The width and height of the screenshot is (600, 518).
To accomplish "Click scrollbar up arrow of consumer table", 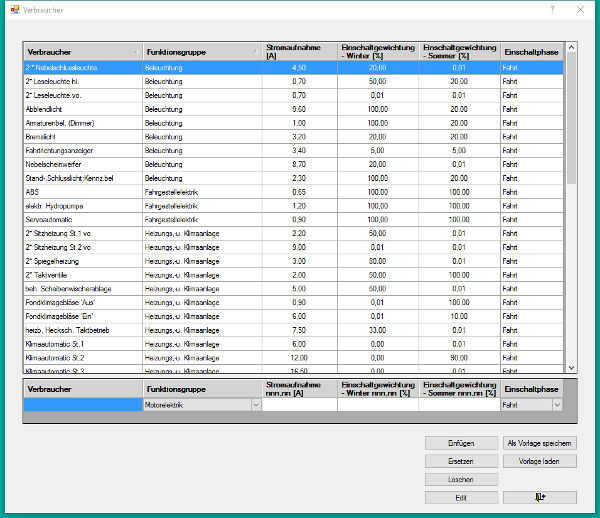I will pyautogui.click(x=571, y=47).
